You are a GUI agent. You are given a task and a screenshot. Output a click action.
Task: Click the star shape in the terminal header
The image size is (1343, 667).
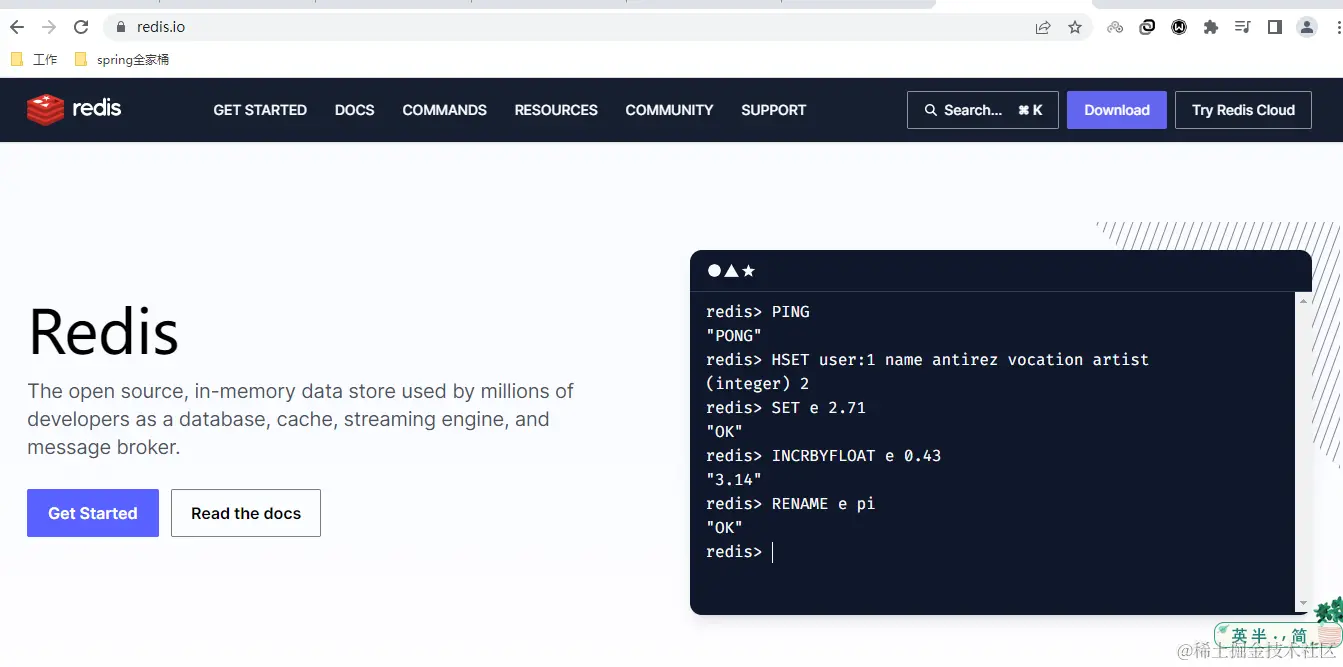[748, 271]
